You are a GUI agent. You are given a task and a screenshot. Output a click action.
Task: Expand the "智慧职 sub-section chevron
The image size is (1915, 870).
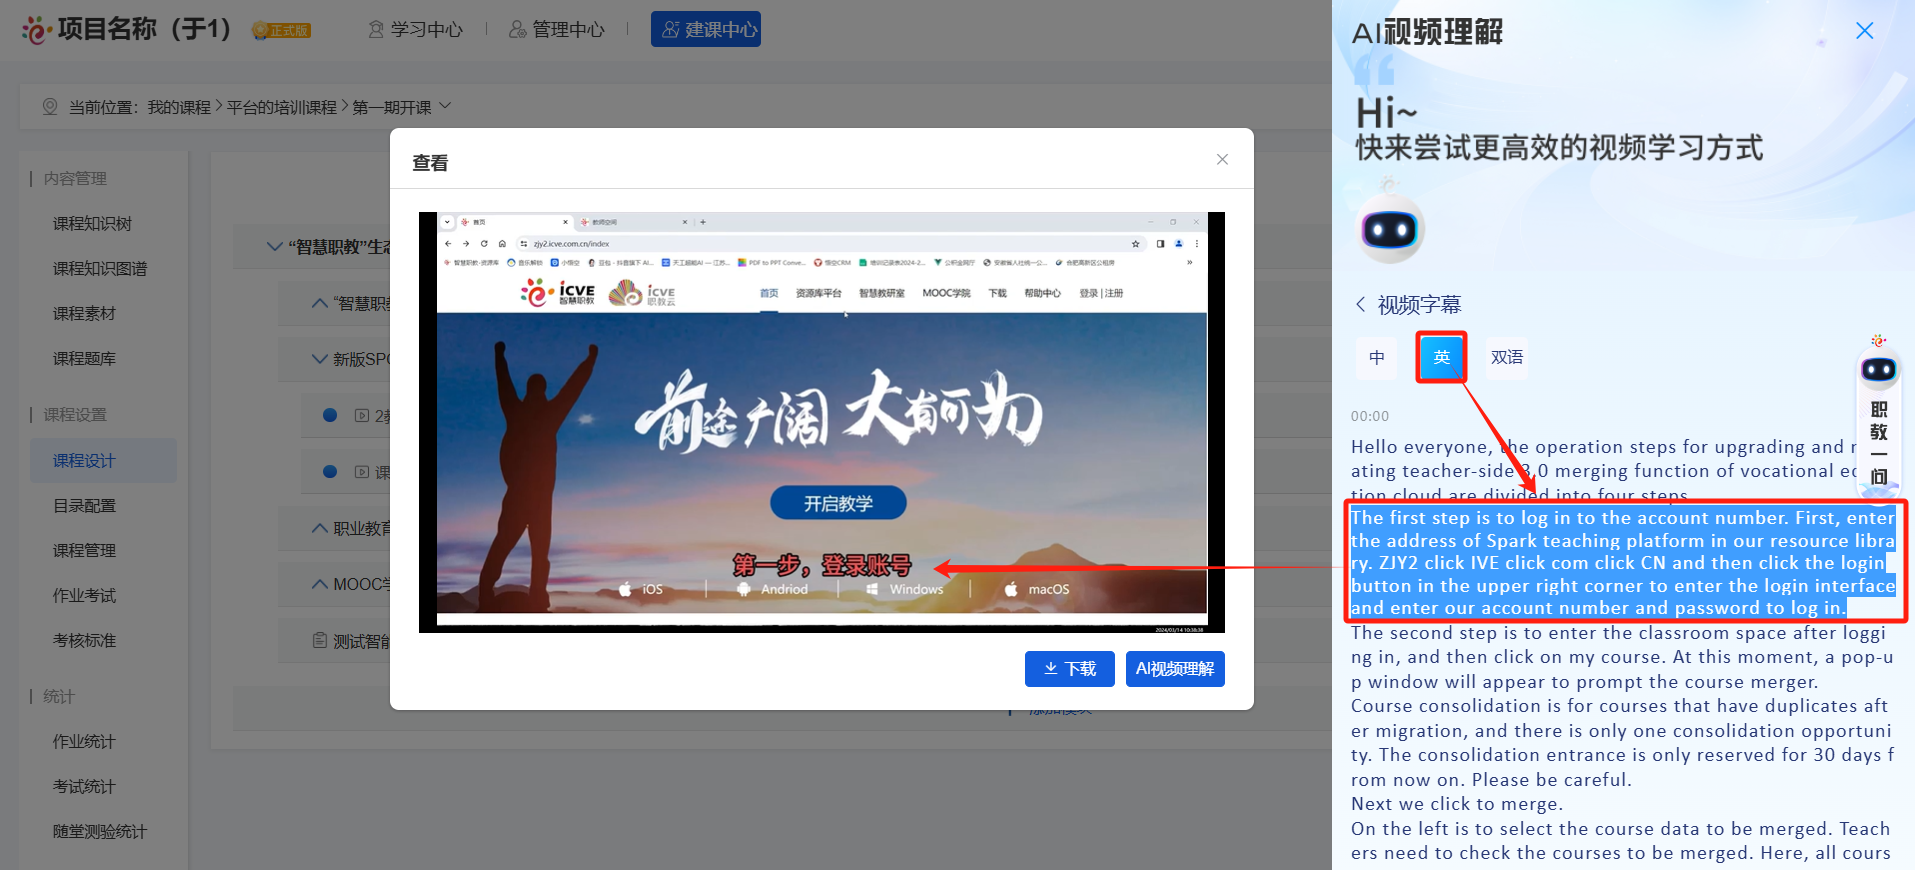pos(320,303)
